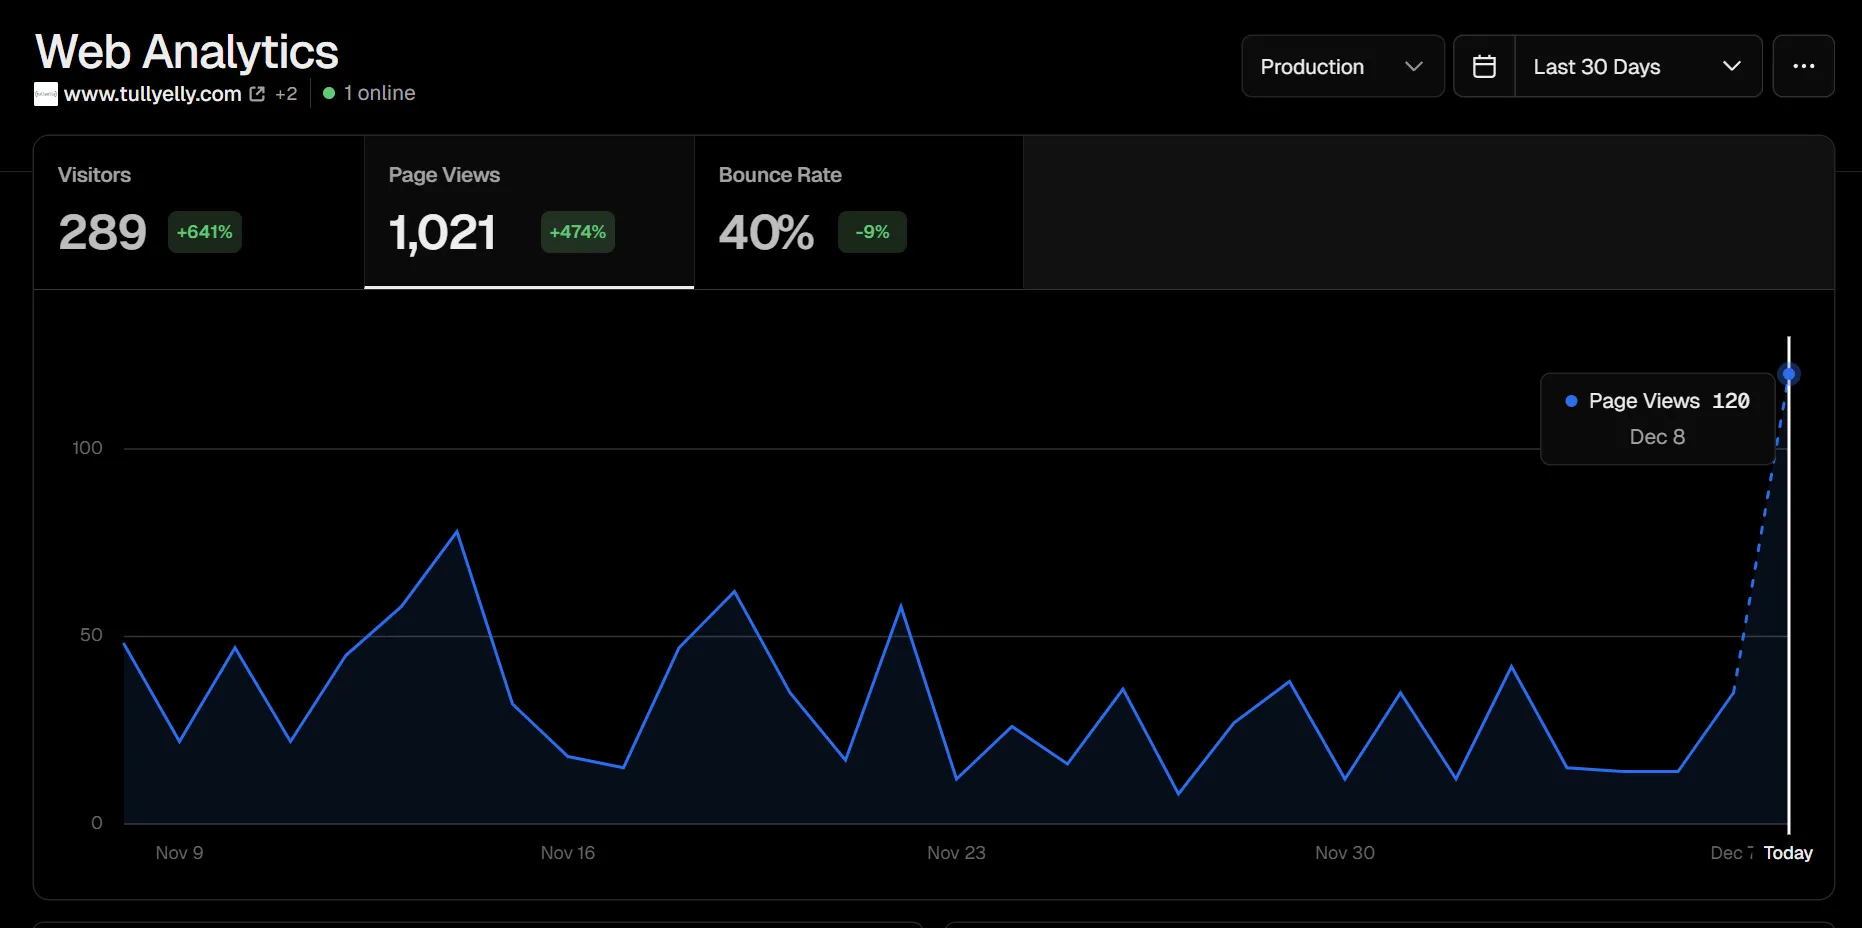Viewport: 1862px width, 928px height.
Task: Select the Visitors metric tab
Action: tap(199, 212)
